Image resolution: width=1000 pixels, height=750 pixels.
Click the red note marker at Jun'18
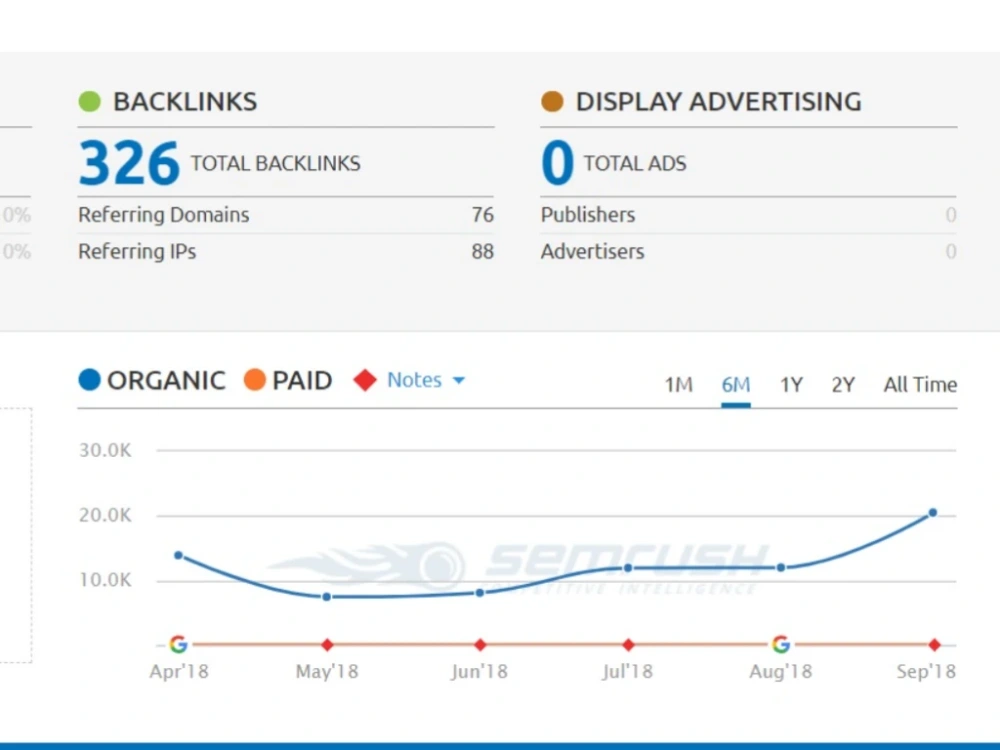tap(480, 645)
